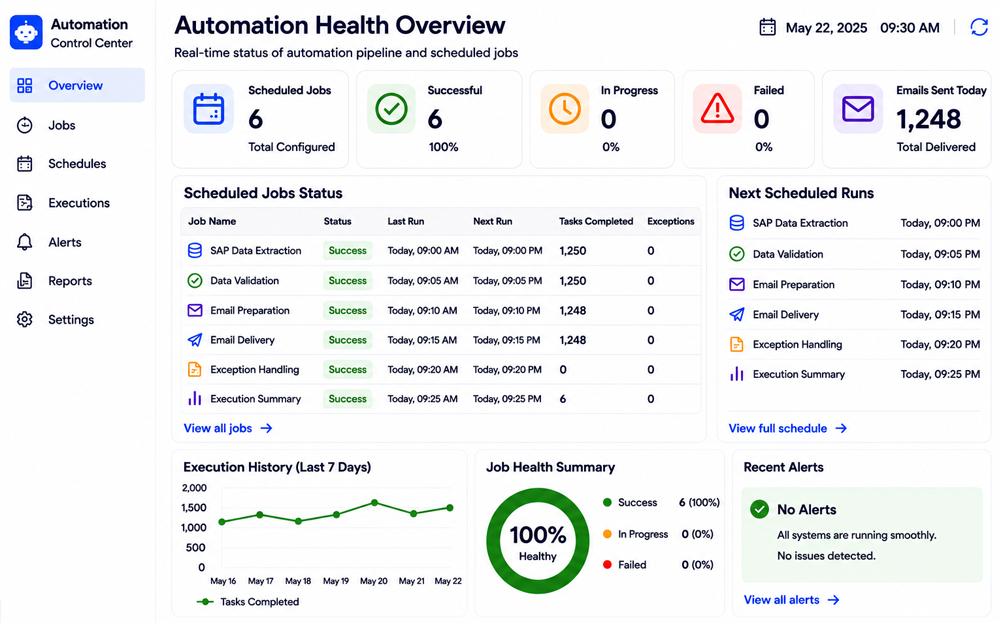Click the orange In Progress legend dot
The width and height of the screenshot is (1000, 623).
click(x=607, y=534)
